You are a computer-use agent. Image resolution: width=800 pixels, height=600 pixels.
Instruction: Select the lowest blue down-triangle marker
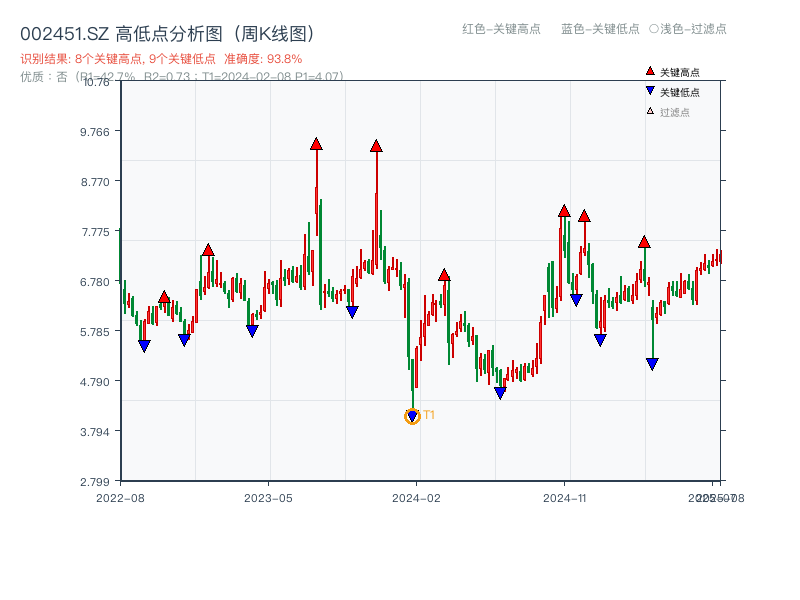[x=412, y=414]
